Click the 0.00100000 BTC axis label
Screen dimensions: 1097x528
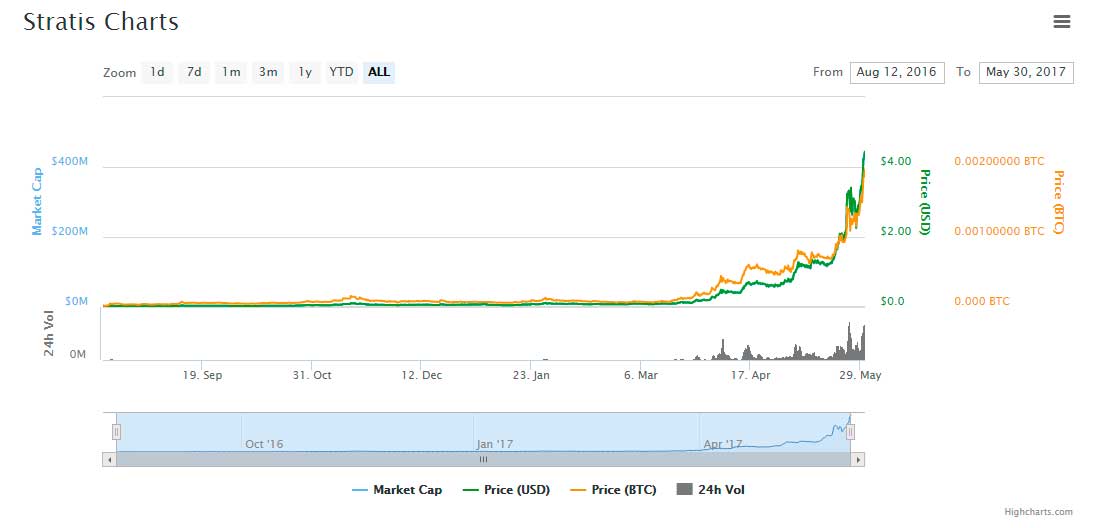999,231
